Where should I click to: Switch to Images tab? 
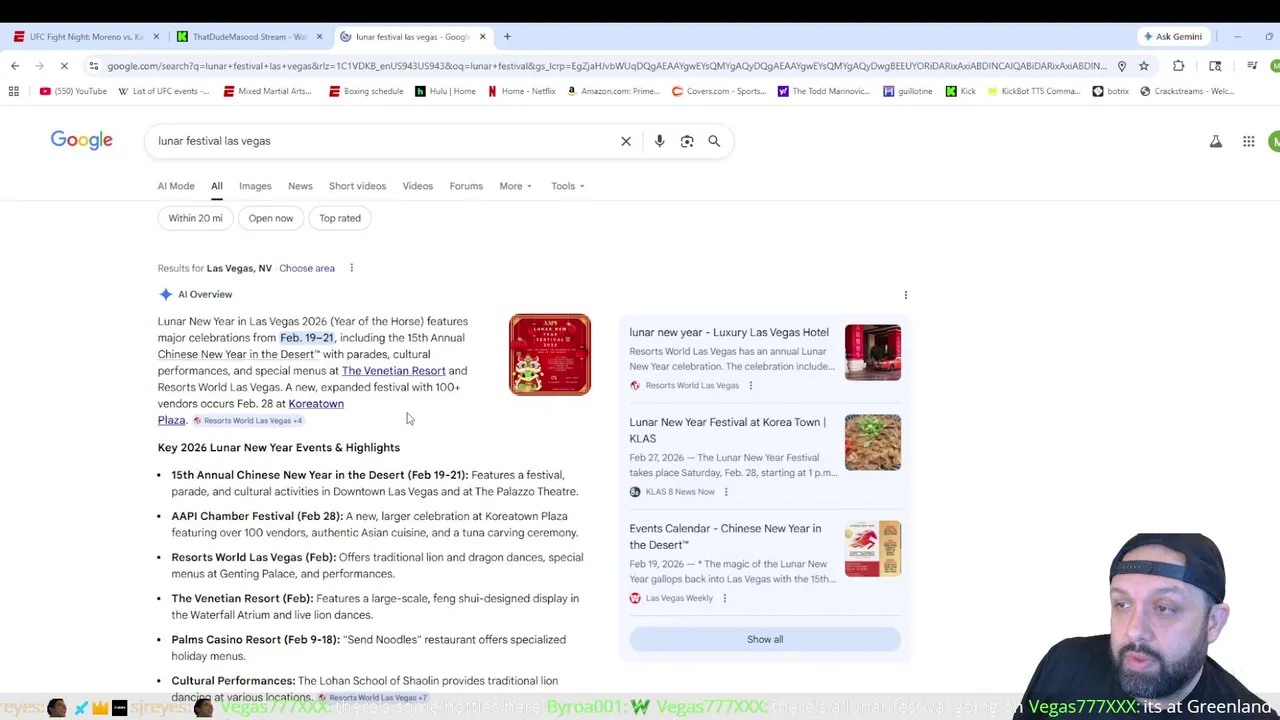[x=255, y=186]
